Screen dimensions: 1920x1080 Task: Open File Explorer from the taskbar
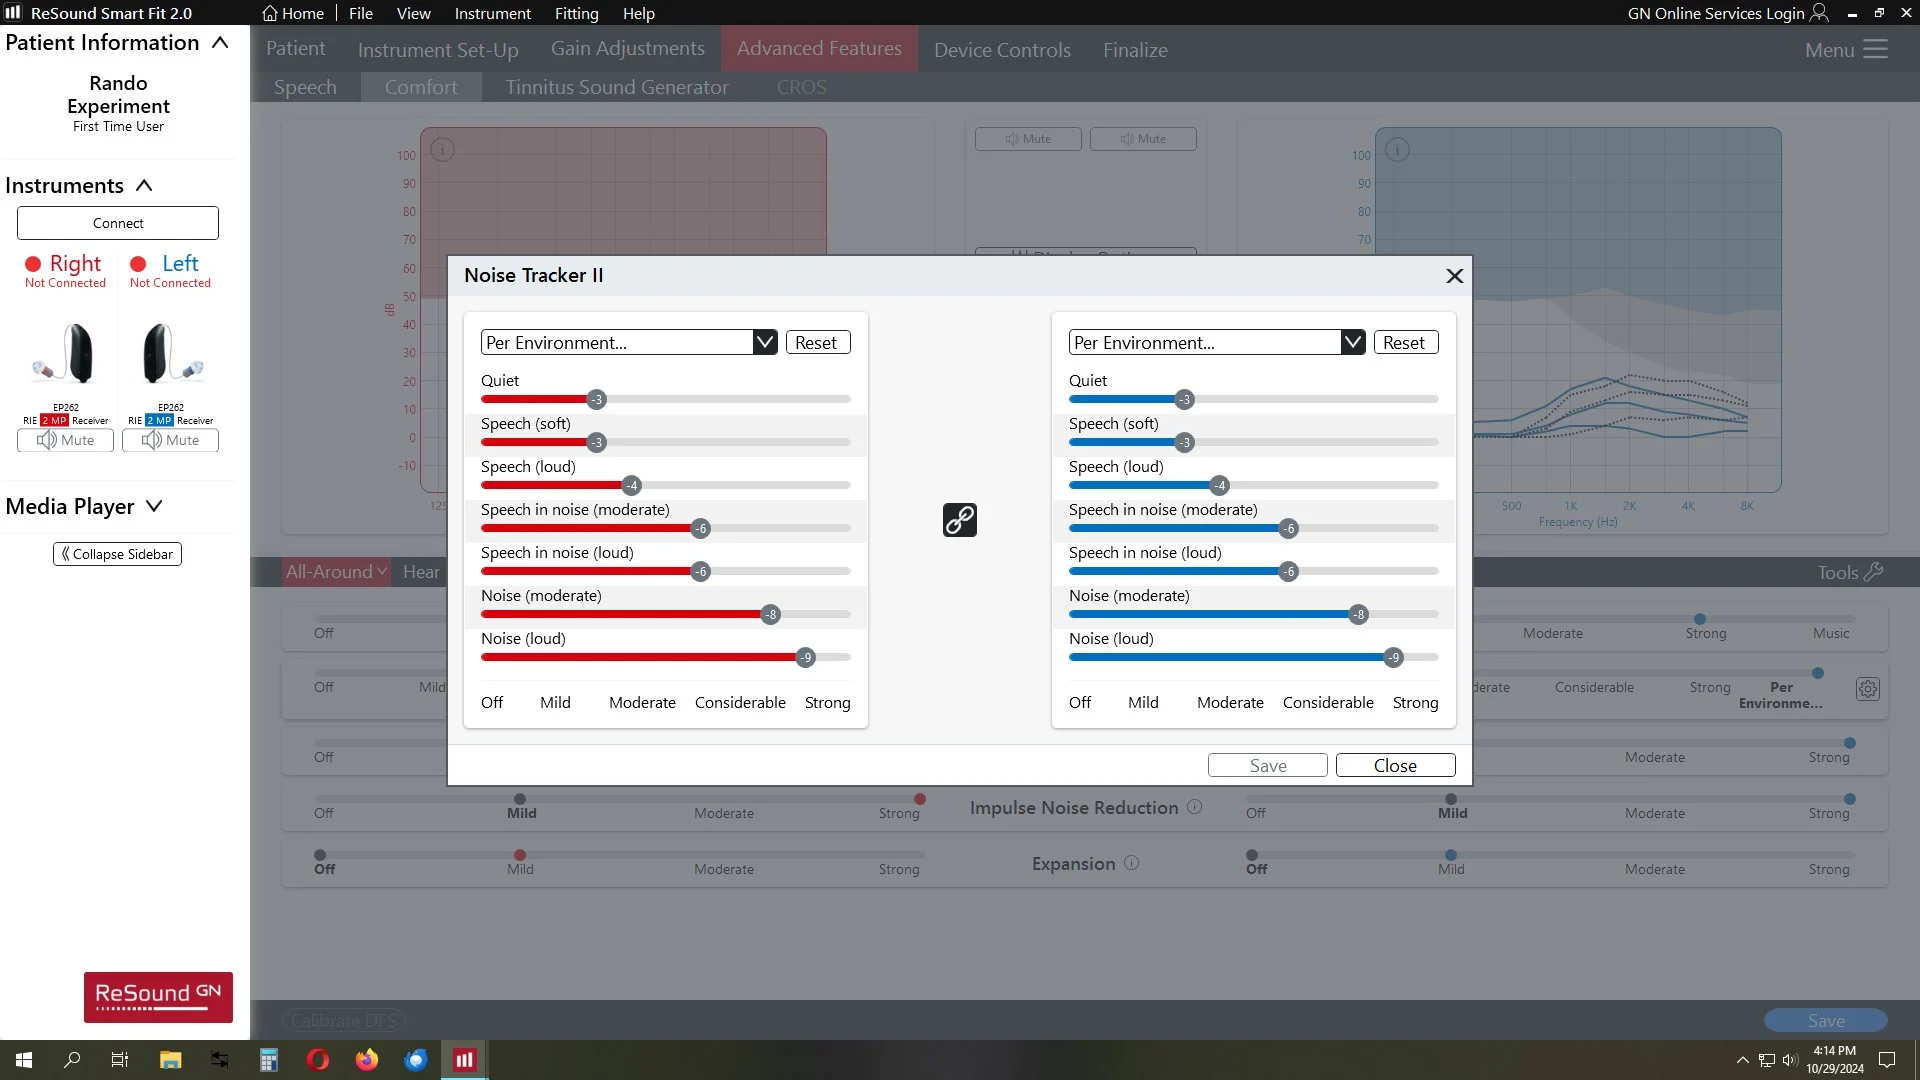click(x=170, y=1060)
